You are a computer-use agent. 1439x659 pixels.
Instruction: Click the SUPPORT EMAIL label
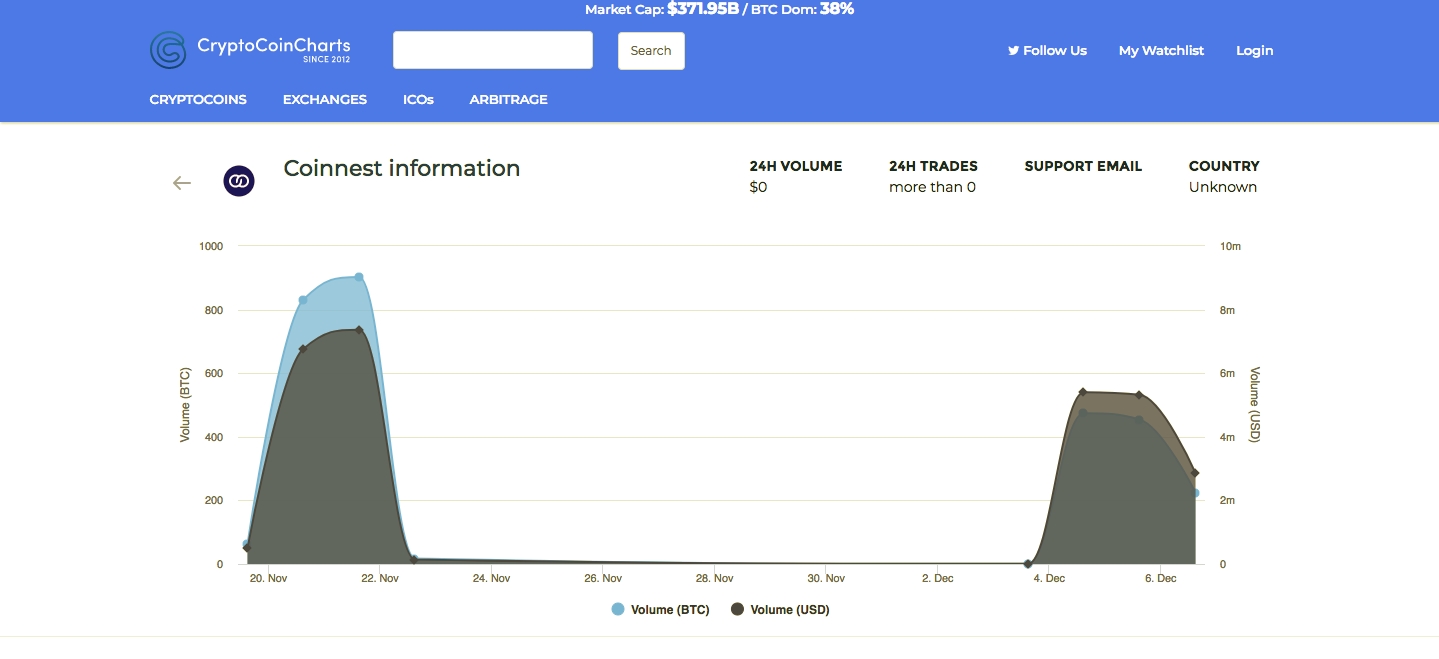point(1083,166)
